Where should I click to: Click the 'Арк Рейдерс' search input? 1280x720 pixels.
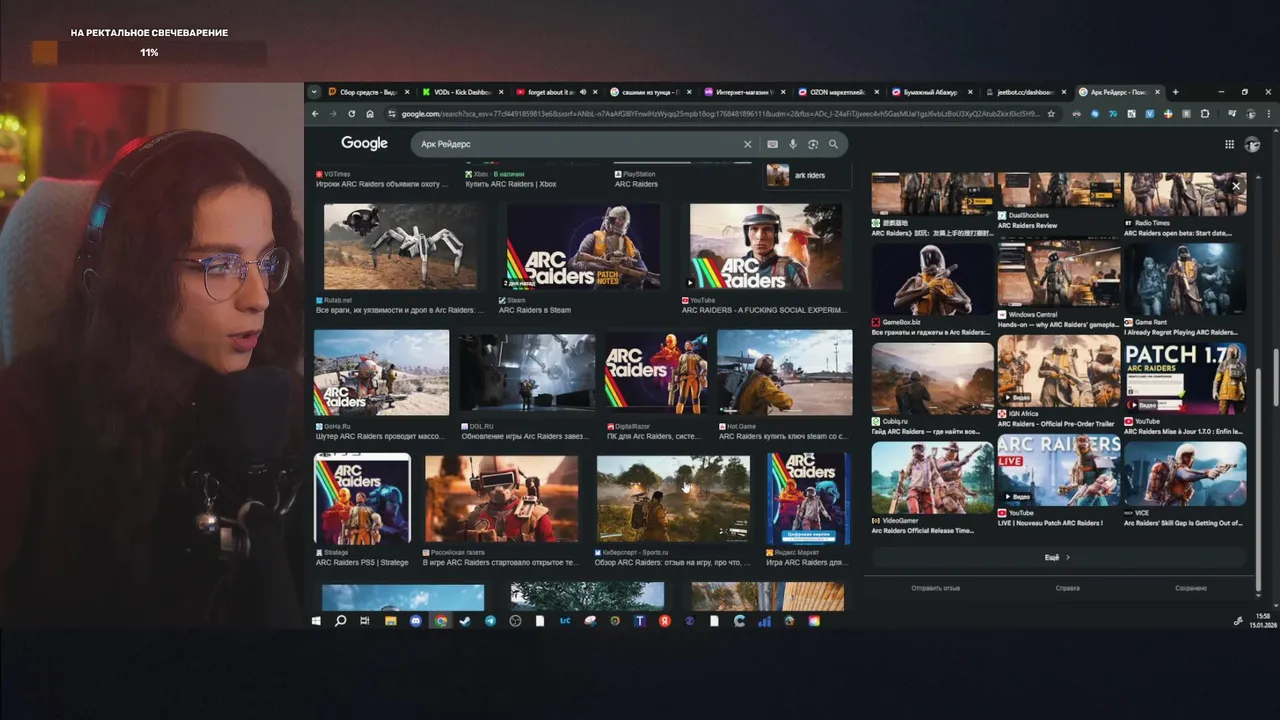point(580,144)
